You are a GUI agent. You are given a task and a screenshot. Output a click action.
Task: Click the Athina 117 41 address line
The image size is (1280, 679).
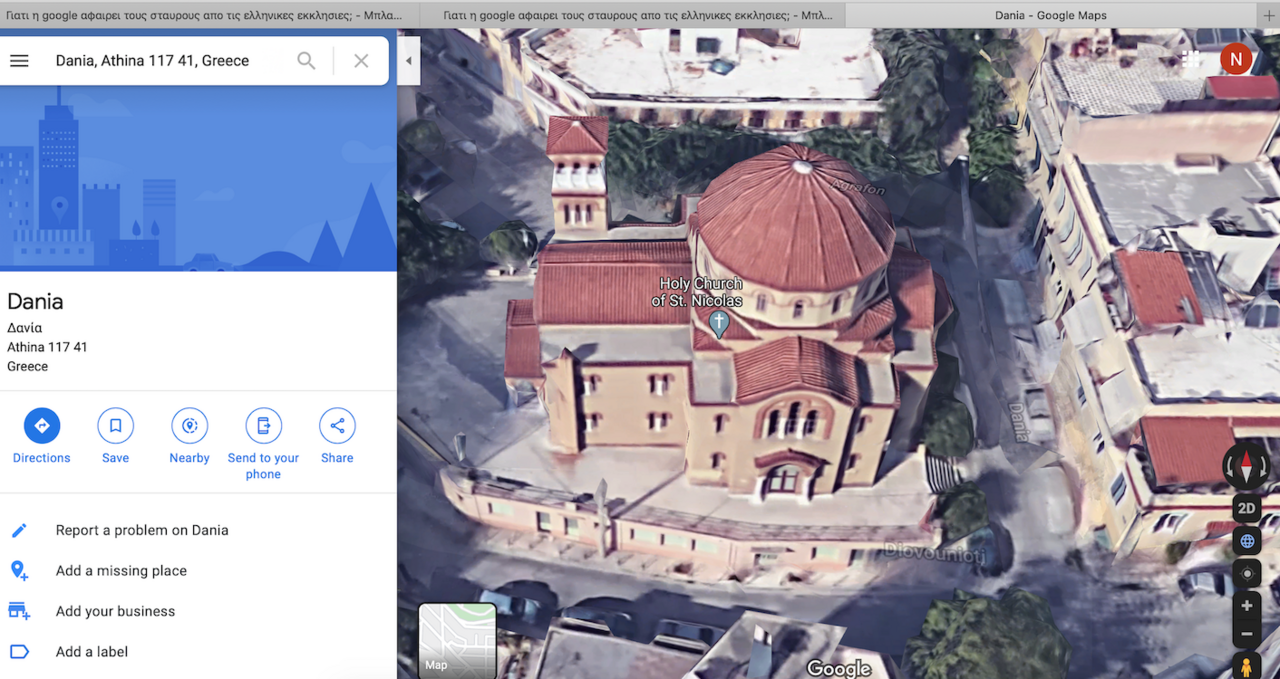(x=47, y=347)
